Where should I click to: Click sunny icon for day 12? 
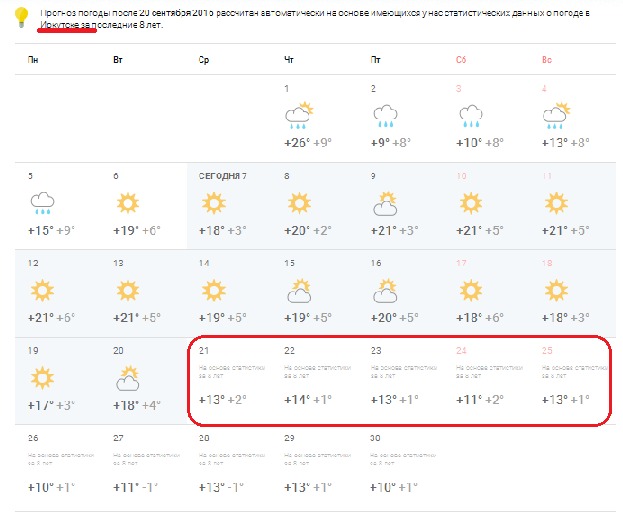[x=41, y=292]
